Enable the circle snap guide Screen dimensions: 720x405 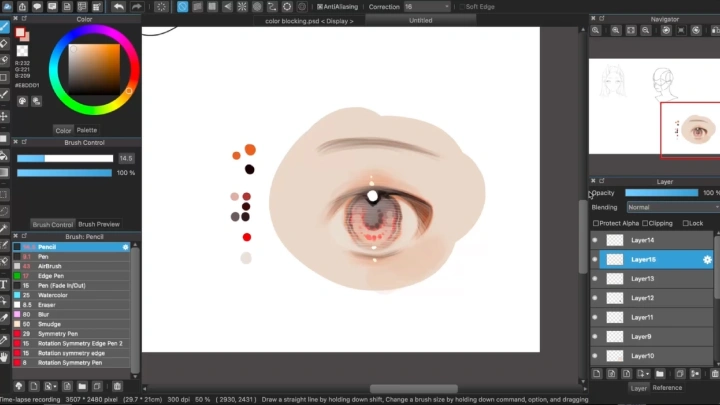(257, 6)
